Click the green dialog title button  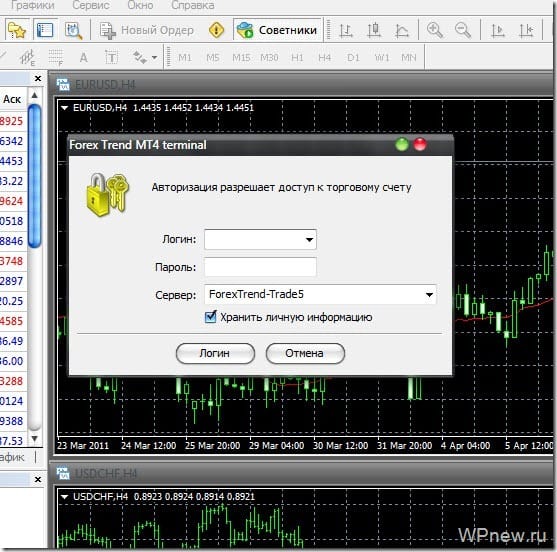[402, 145]
